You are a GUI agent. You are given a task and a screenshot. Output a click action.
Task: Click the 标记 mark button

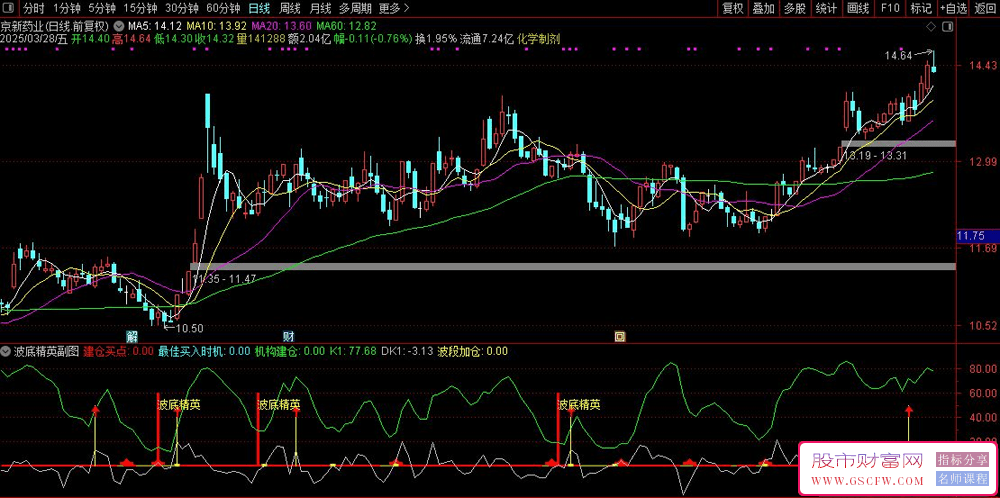[x=921, y=8]
